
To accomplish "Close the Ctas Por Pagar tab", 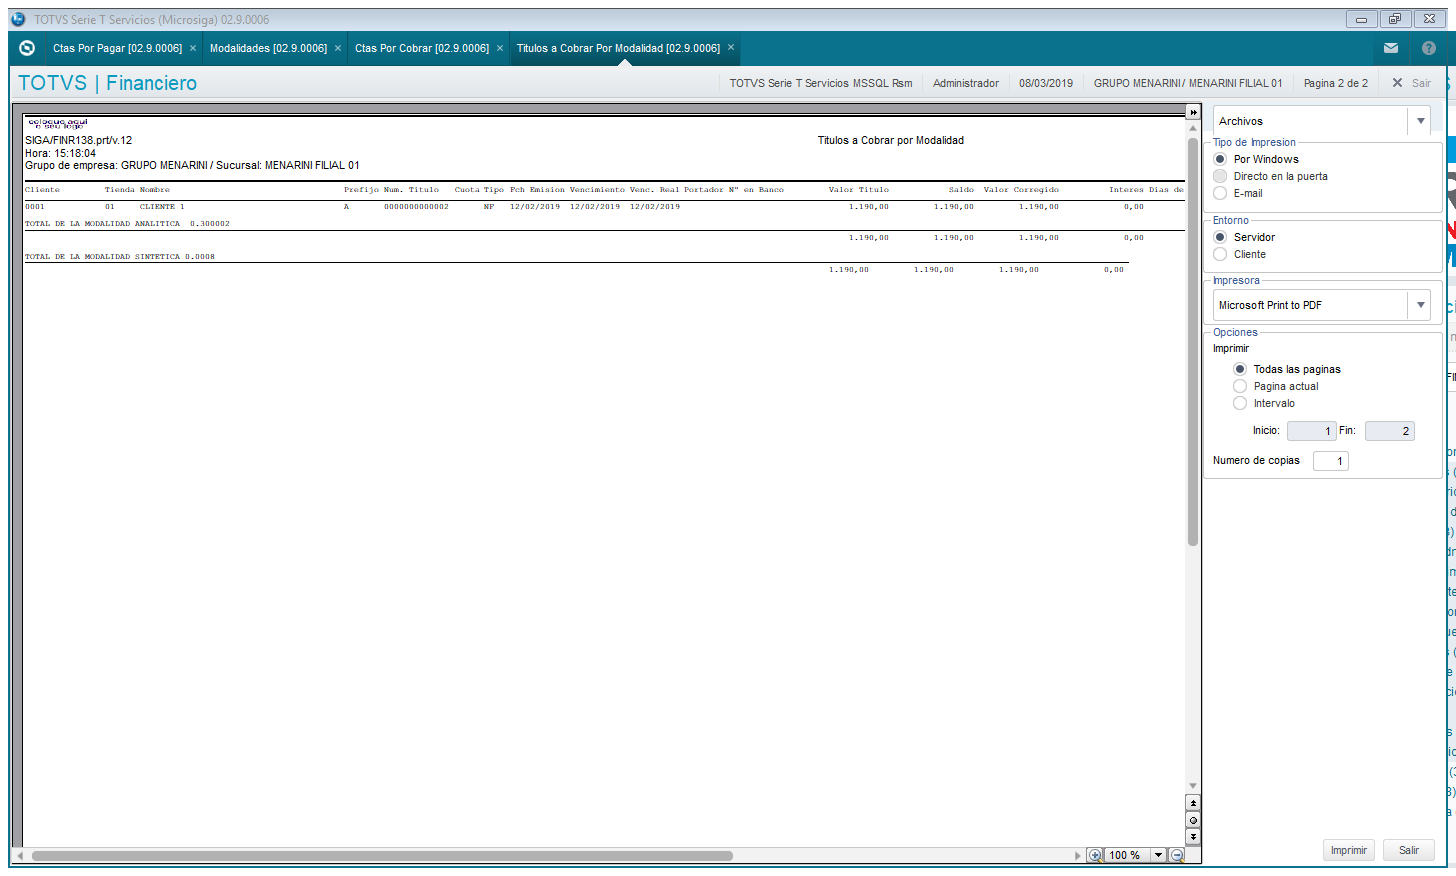I will [x=193, y=48].
